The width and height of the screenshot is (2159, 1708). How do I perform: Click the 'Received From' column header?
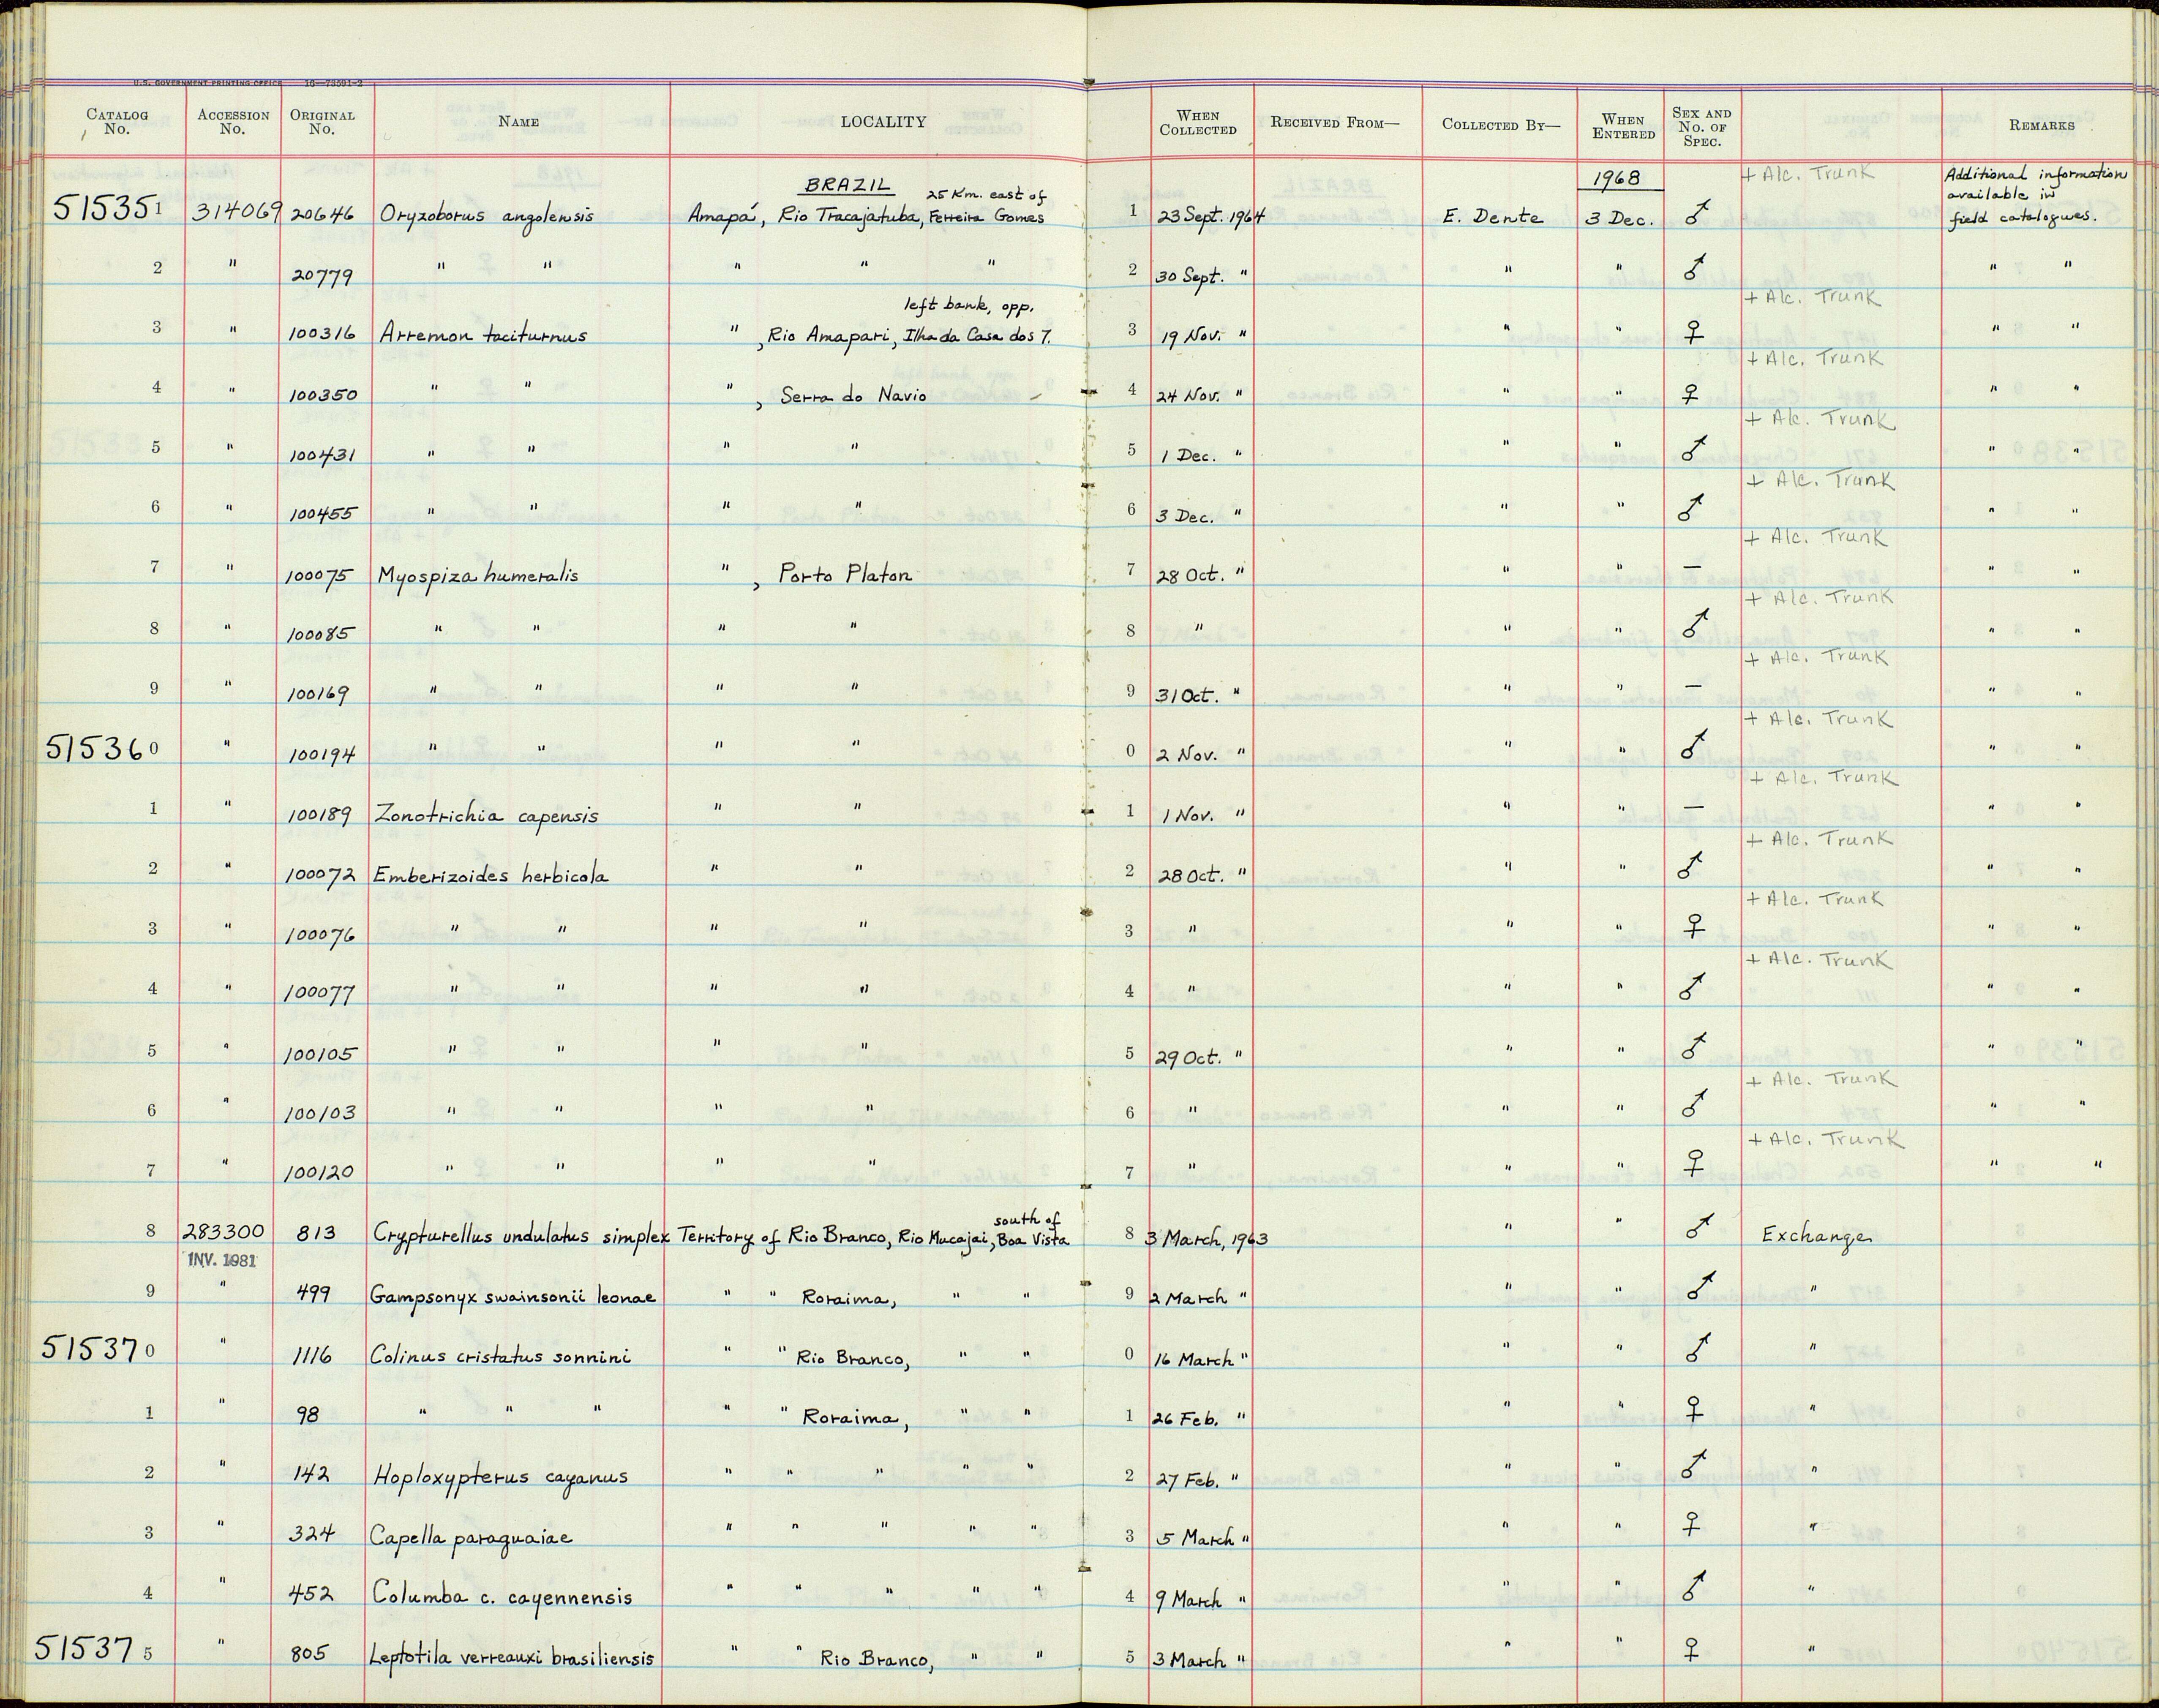tap(1335, 123)
